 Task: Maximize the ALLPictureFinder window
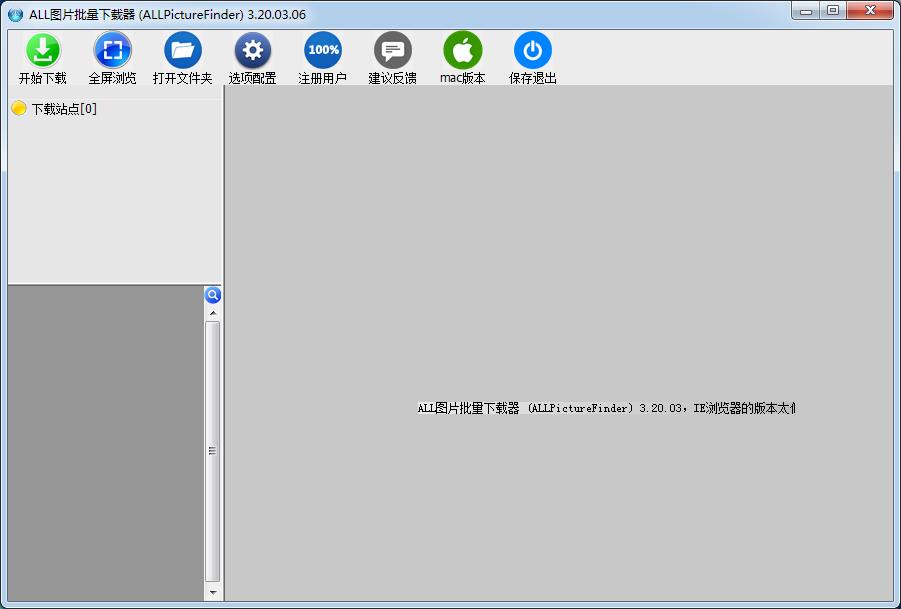(833, 10)
